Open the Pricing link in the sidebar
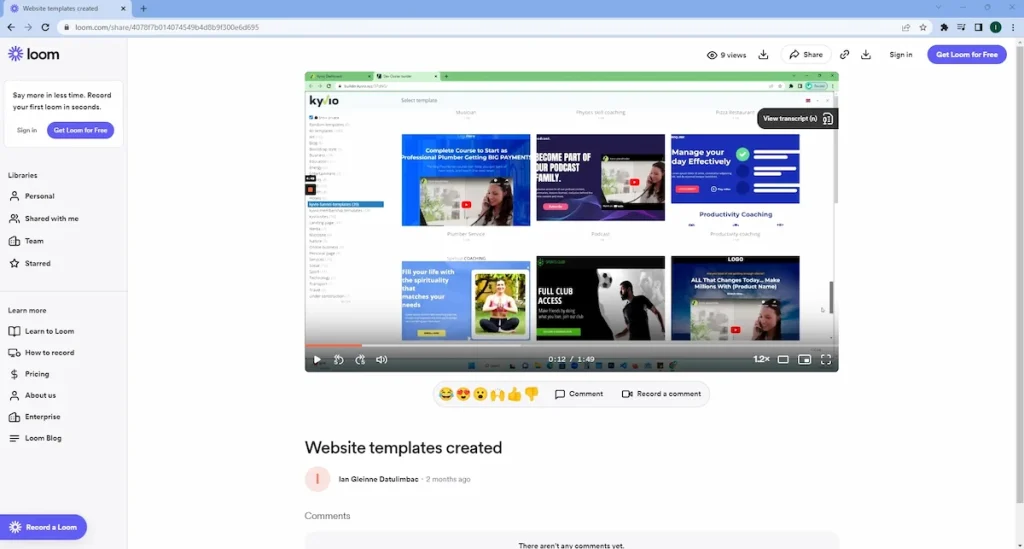 (37, 374)
